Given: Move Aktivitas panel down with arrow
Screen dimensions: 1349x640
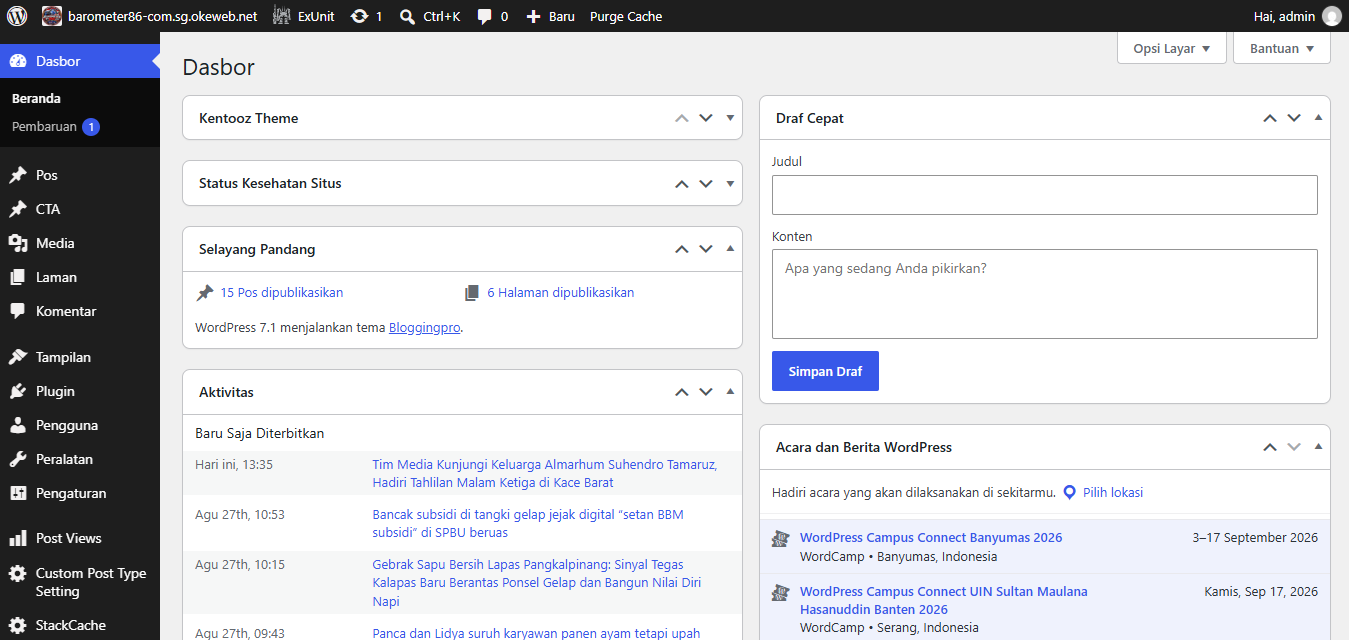Looking at the screenshot, I should pos(706,392).
